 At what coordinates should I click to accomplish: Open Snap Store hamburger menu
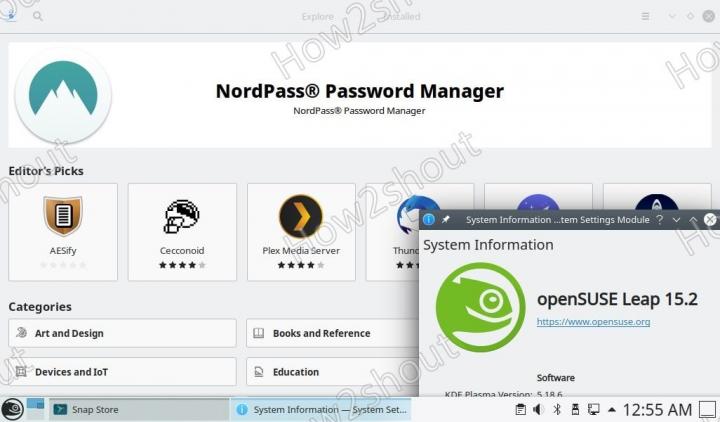pos(645,17)
